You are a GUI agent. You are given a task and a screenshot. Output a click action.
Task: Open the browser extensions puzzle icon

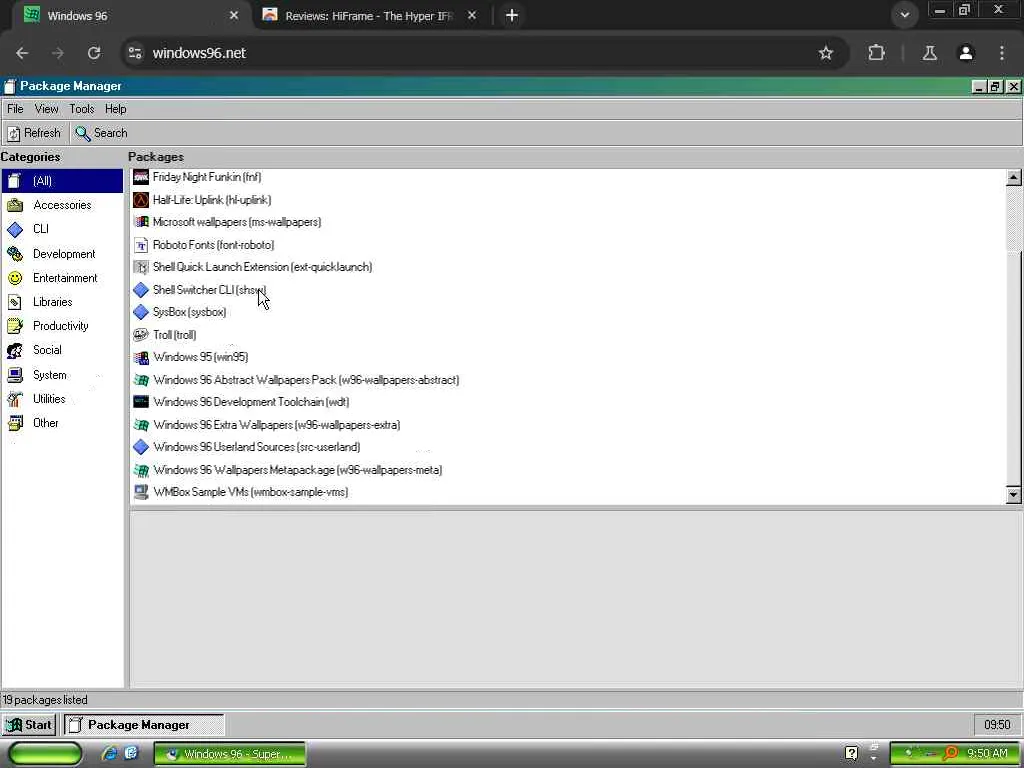point(876,53)
